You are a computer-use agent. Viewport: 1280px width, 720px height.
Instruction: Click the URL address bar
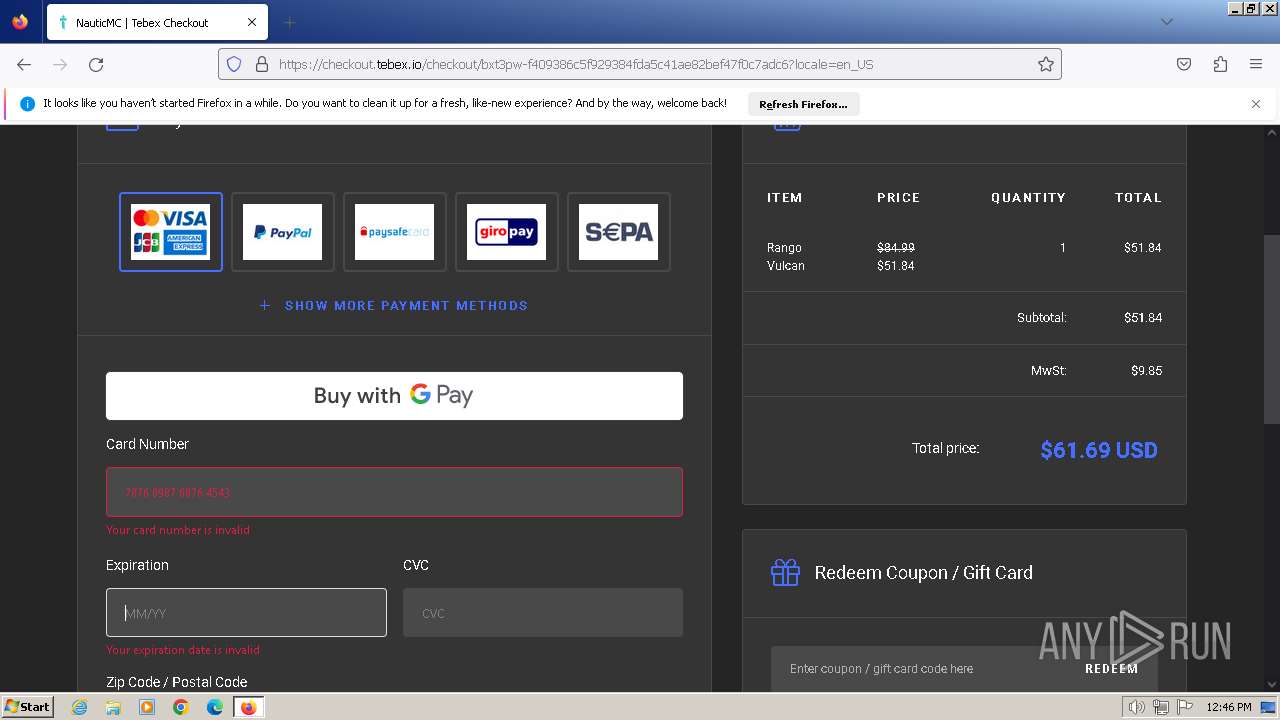(640, 64)
